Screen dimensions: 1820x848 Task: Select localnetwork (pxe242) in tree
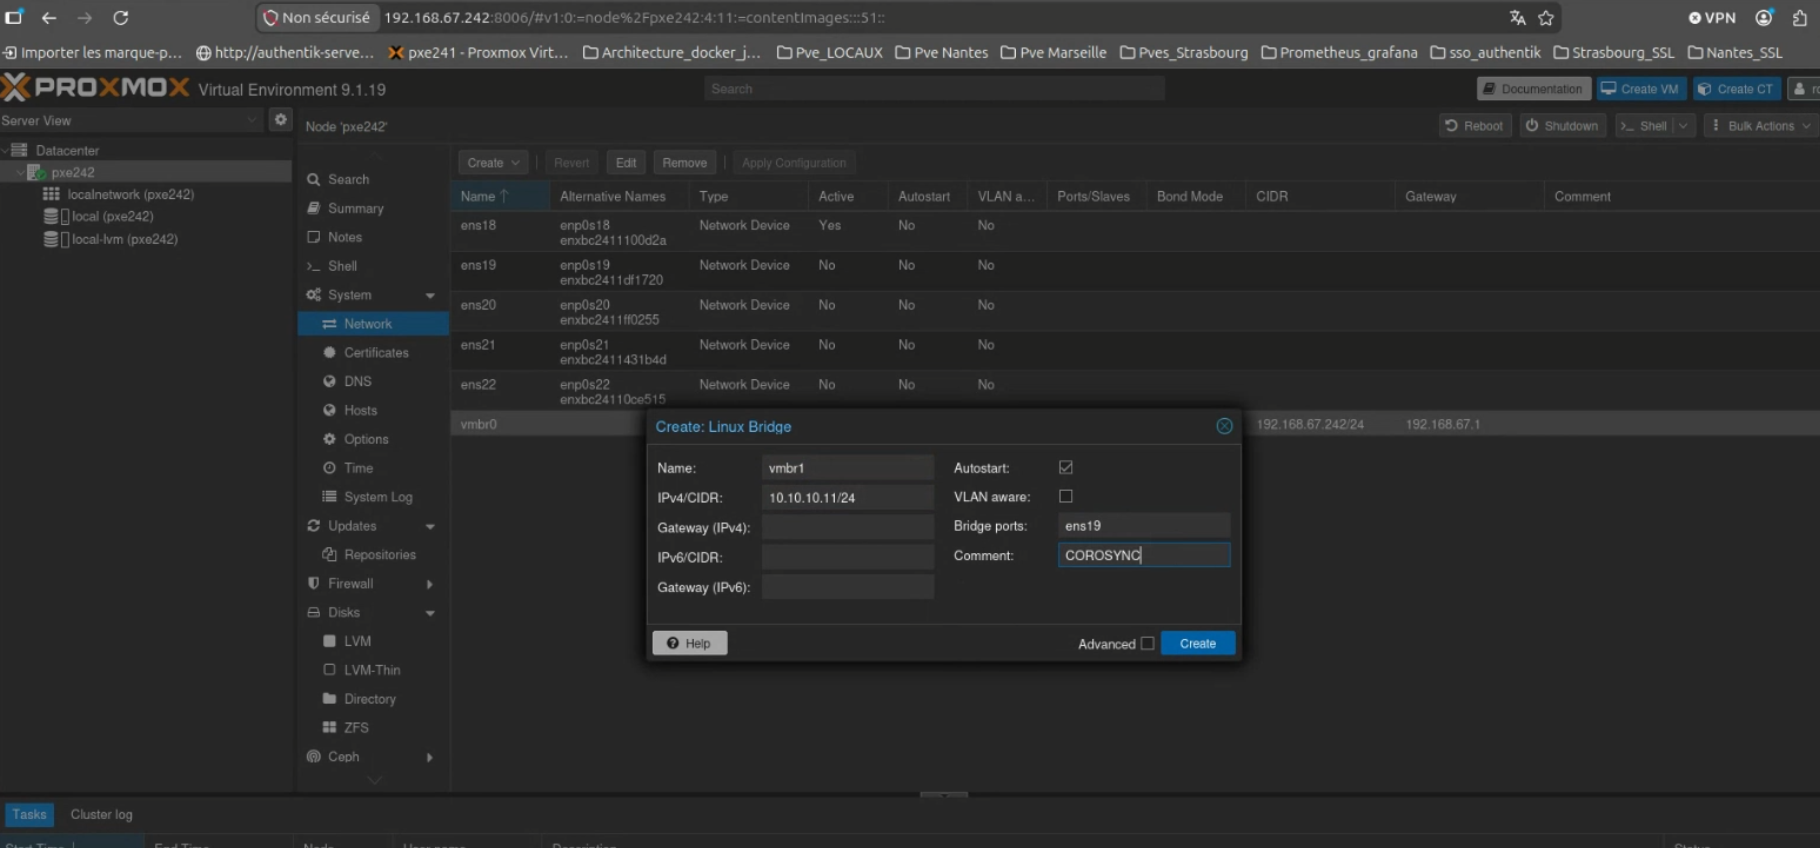pos(130,194)
